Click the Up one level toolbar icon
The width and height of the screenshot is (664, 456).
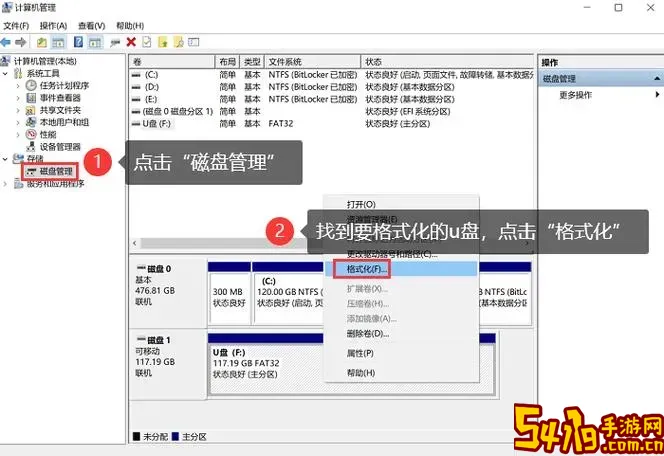(x=42, y=42)
